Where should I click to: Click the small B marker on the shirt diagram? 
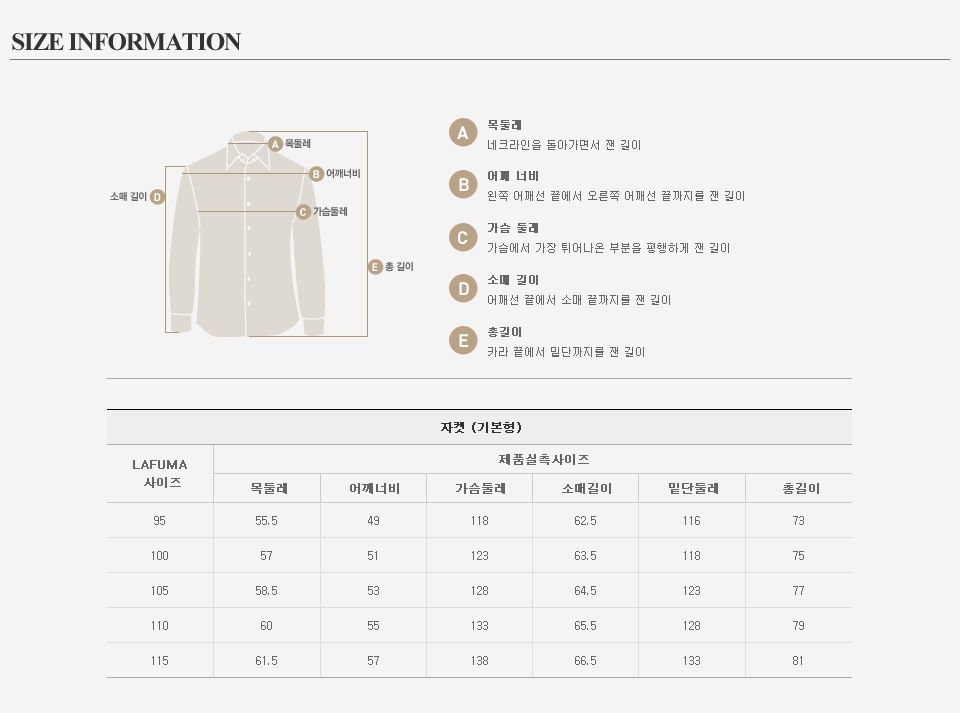click(x=316, y=173)
